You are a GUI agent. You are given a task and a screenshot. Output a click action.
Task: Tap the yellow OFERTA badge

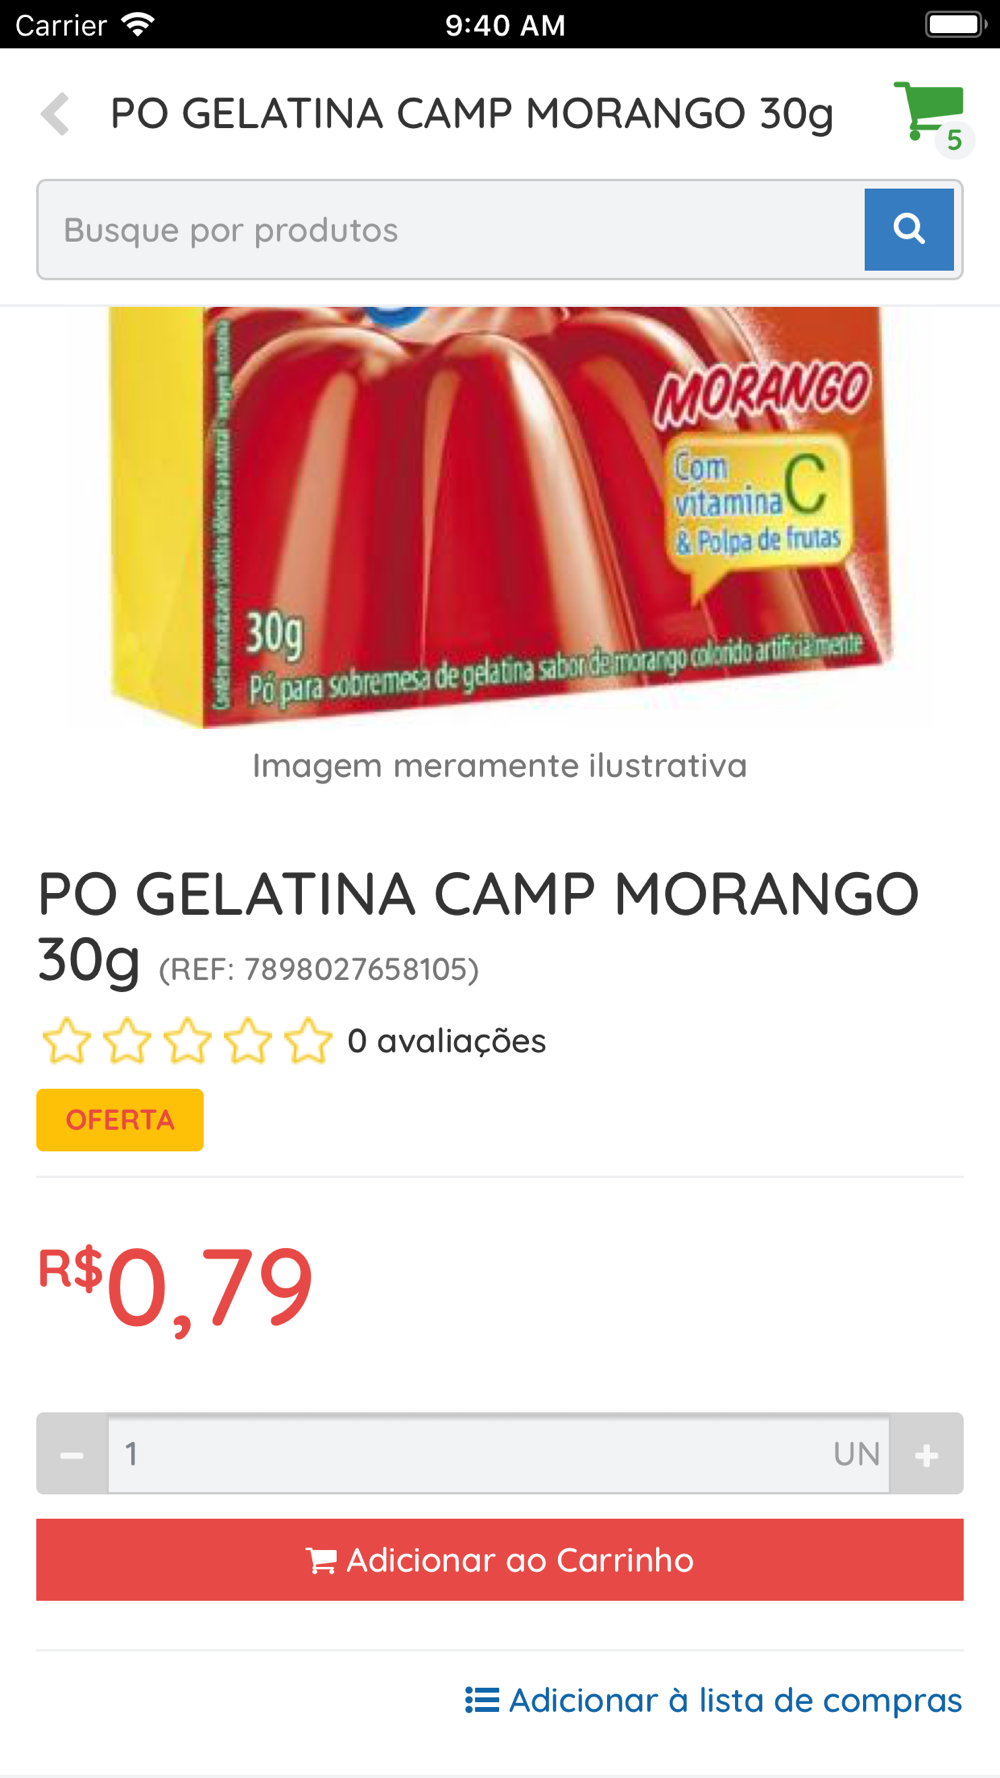[120, 1120]
